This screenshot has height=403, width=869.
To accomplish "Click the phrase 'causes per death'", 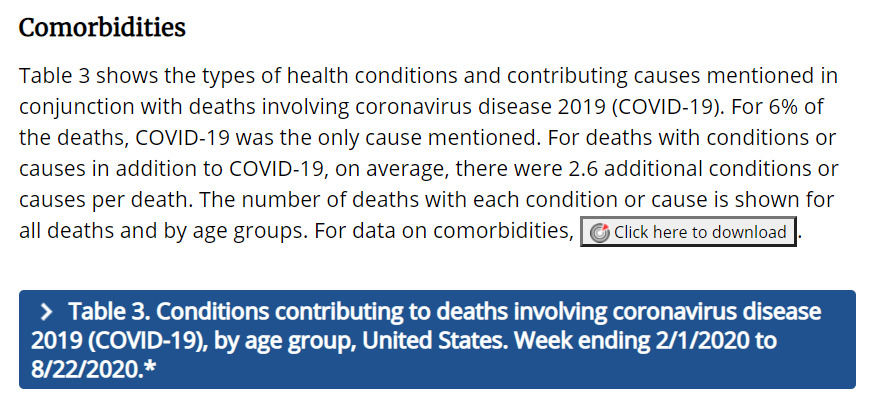I will click(x=105, y=200).
